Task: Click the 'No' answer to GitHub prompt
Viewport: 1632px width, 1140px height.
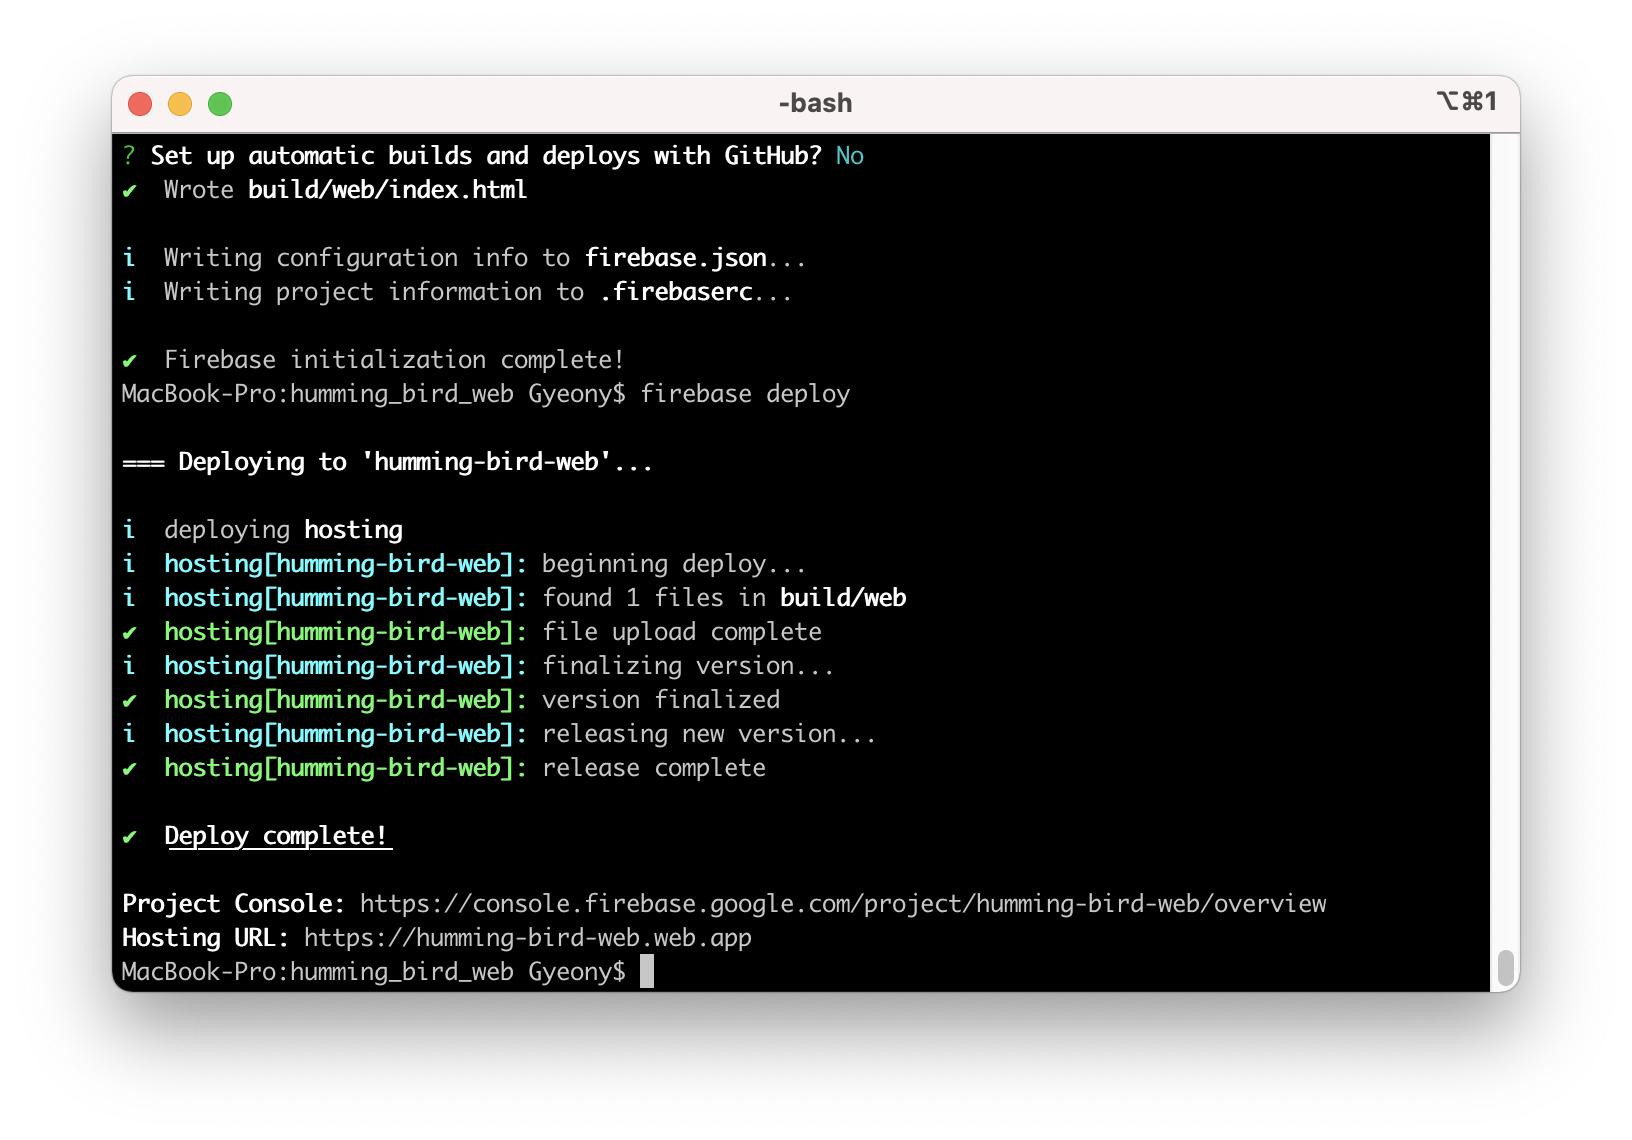Action: pos(850,156)
